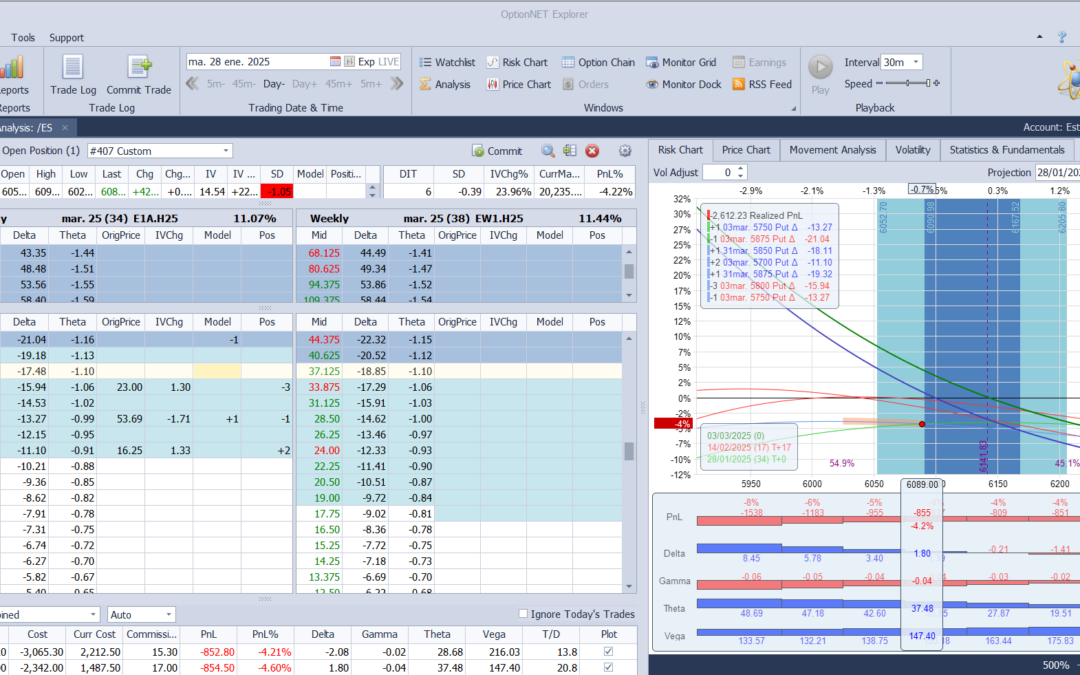This screenshot has width=1080, height=675.
Task: Collapse the ribbon with the up arrow
Action: pyautogui.click(x=1040, y=37)
